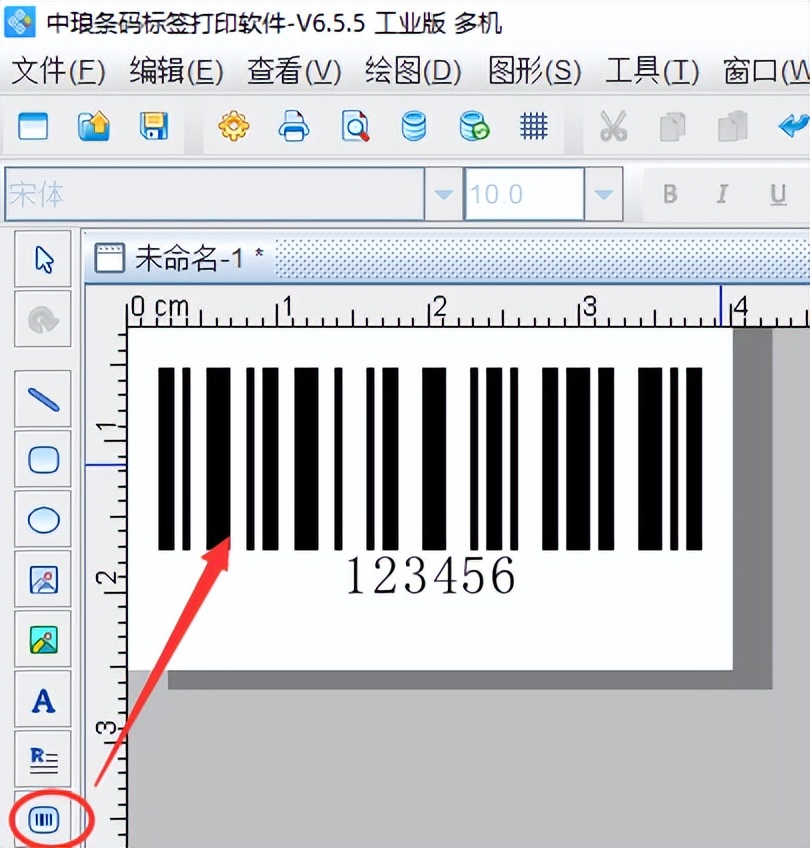Expand the font size dropdown
This screenshot has width=810, height=848.
point(603,194)
